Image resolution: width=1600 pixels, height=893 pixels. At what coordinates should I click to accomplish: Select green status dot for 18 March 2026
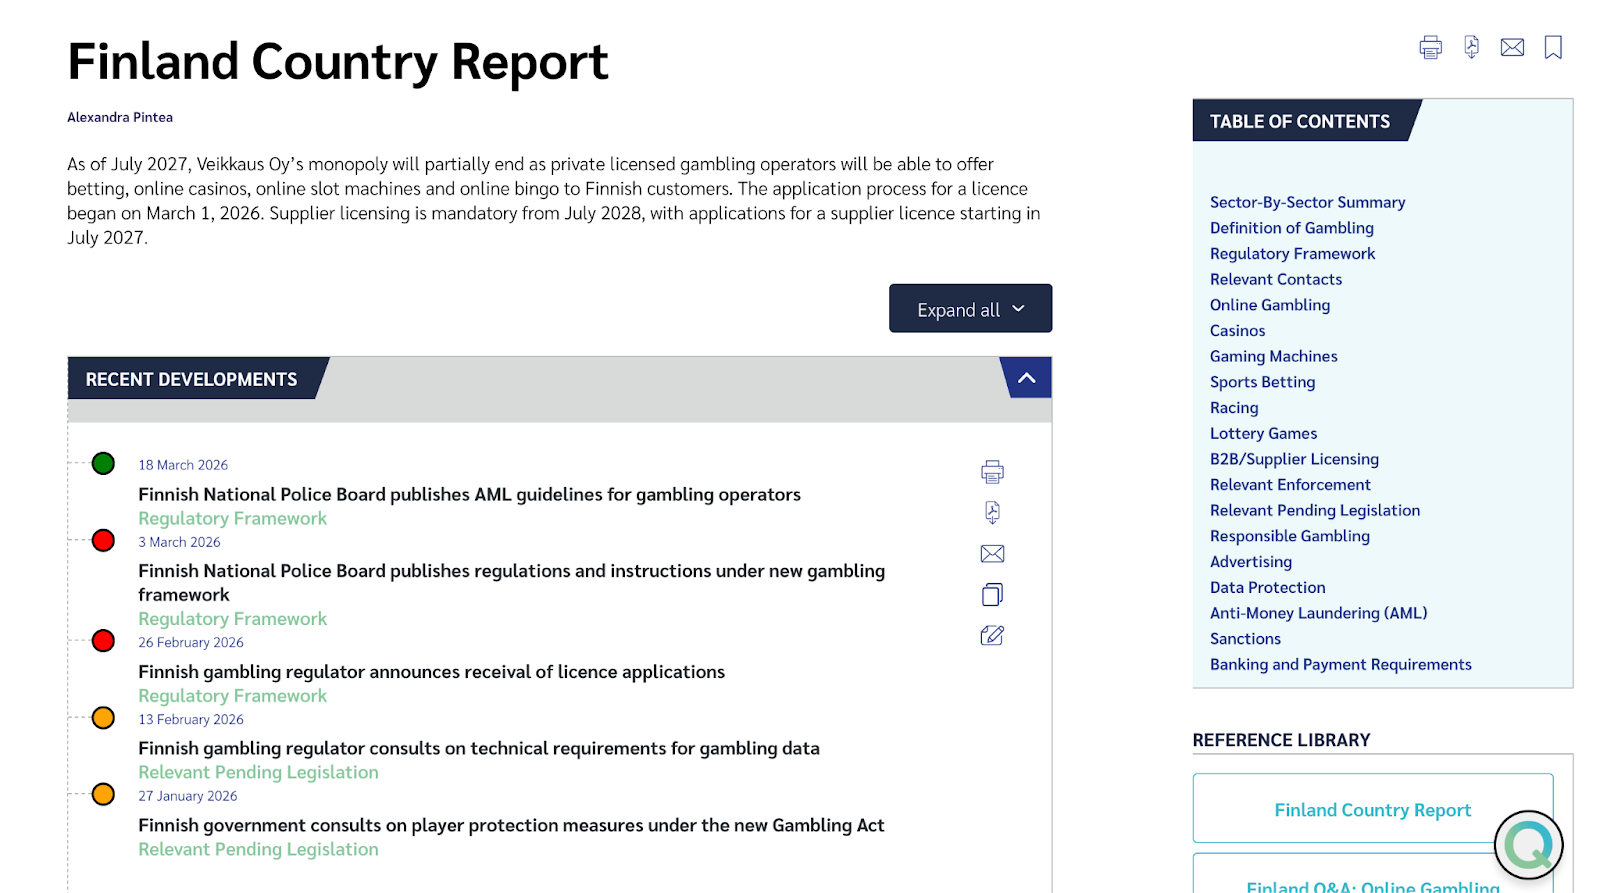(x=103, y=464)
